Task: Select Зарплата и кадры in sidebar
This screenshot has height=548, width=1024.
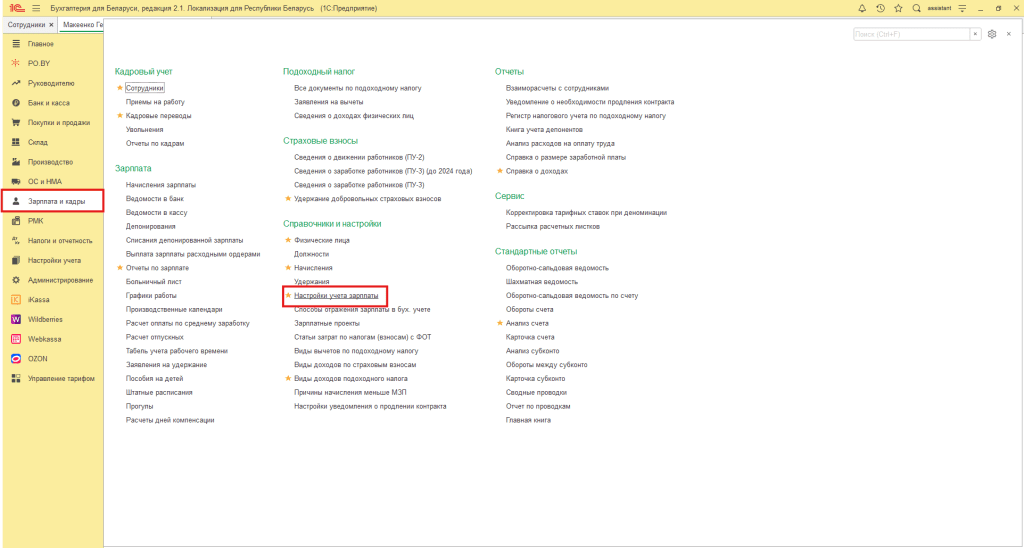Action: pyautogui.click(x=52, y=201)
